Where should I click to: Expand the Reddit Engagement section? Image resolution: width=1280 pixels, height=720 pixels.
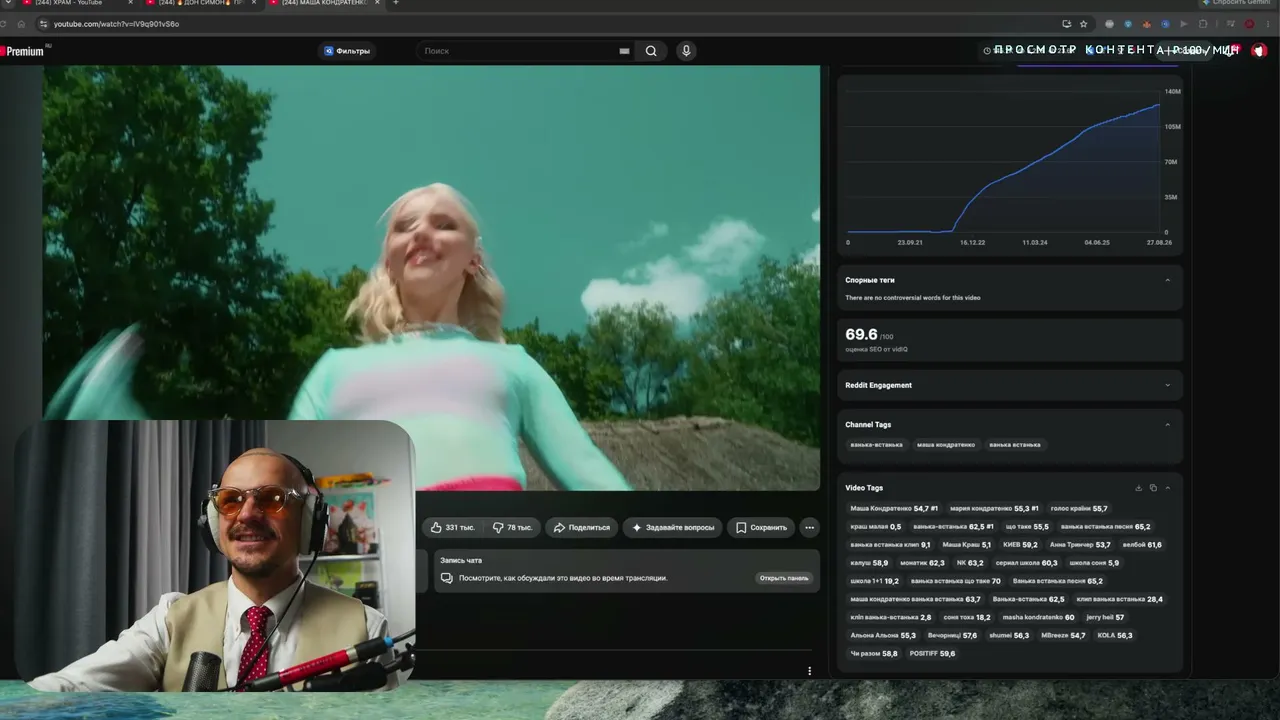[x=1167, y=385]
